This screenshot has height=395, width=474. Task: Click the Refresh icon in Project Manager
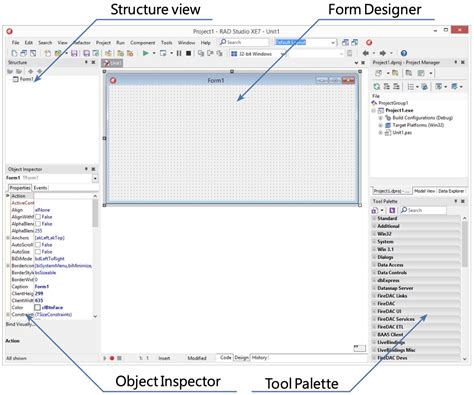click(x=376, y=87)
